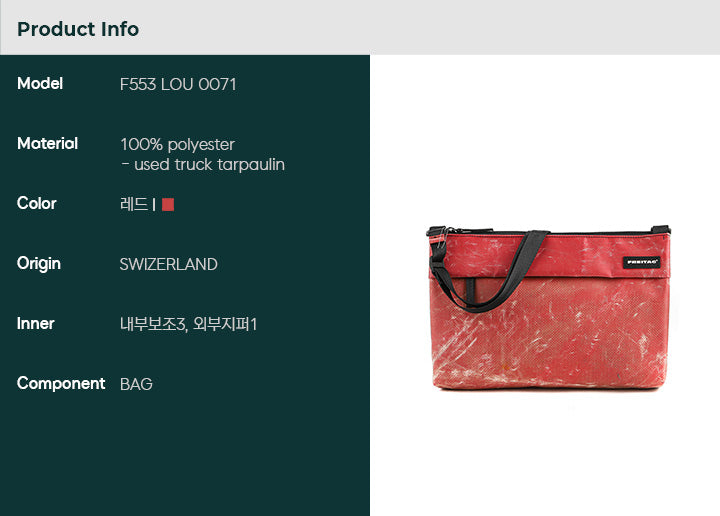The image size is (720, 516).
Task: Click the FREITAG logo tag on bag
Action: click(x=641, y=262)
